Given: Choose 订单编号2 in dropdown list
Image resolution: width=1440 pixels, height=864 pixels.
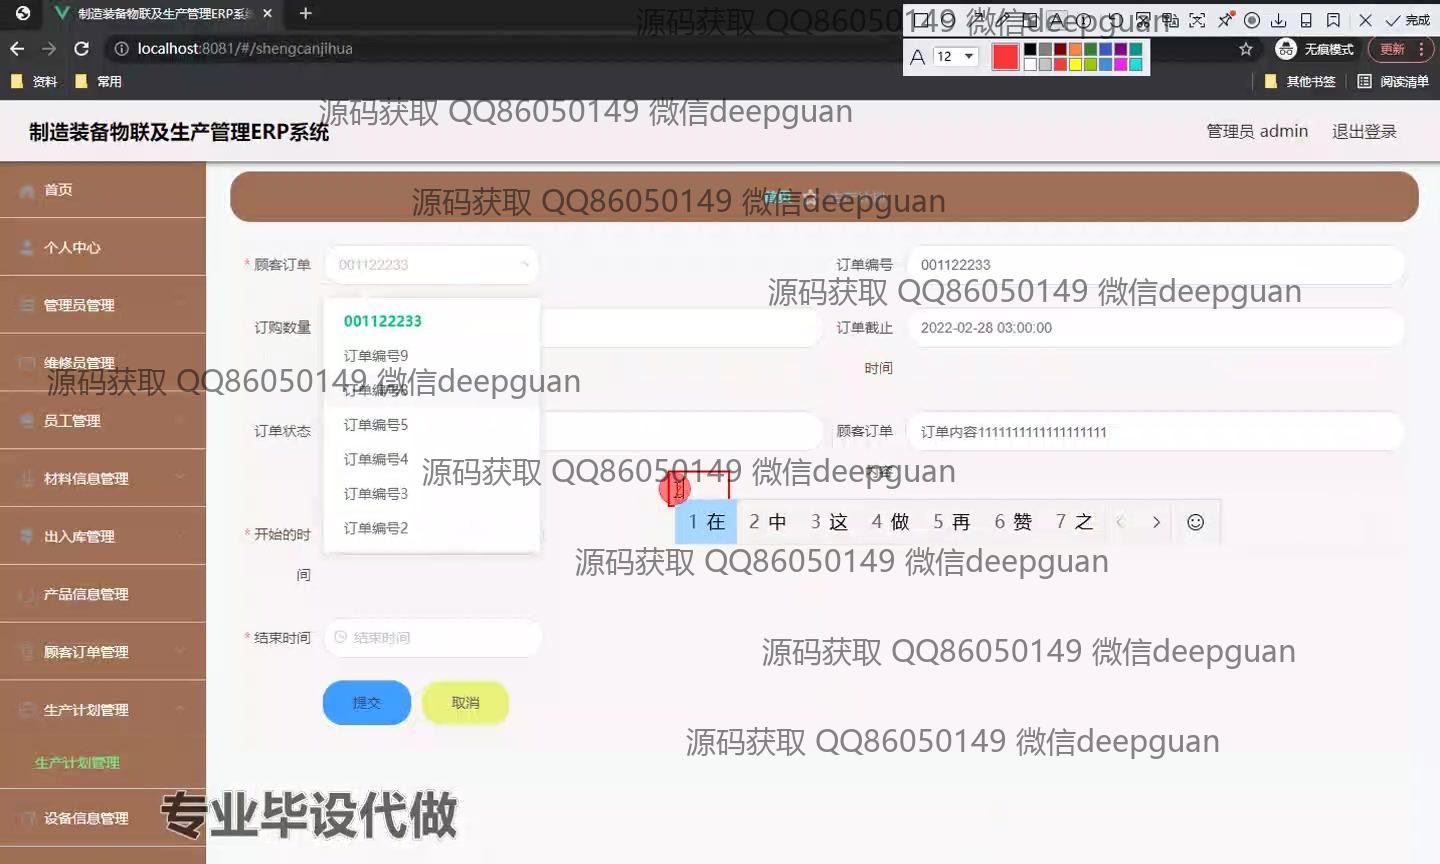Looking at the screenshot, I should (x=432, y=528).
